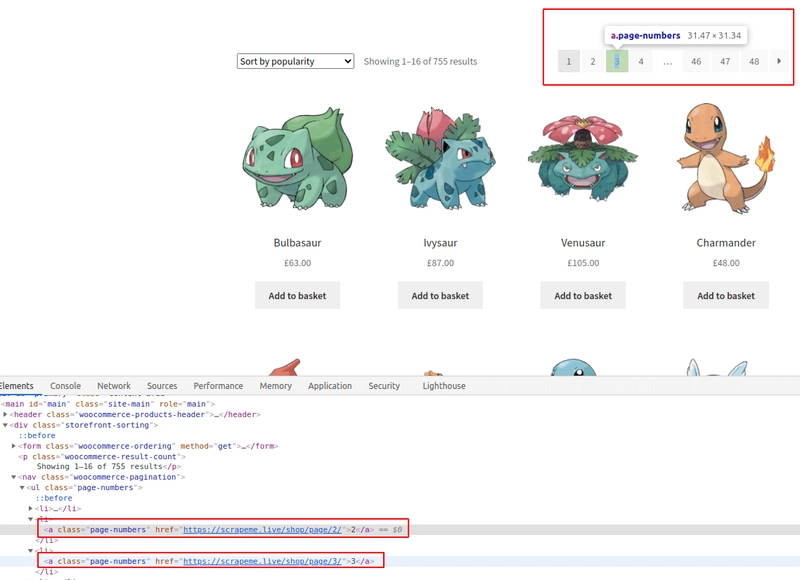The width and height of the screenshot is (800, 580).
Task: Collapse the li containing page 2 link
Action: [31, 519]
